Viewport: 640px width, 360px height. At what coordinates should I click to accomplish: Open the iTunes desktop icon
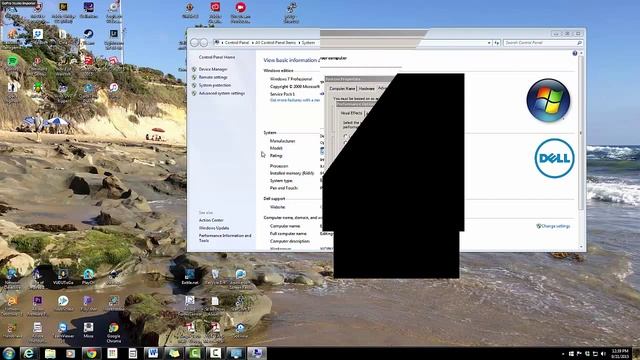114,90
